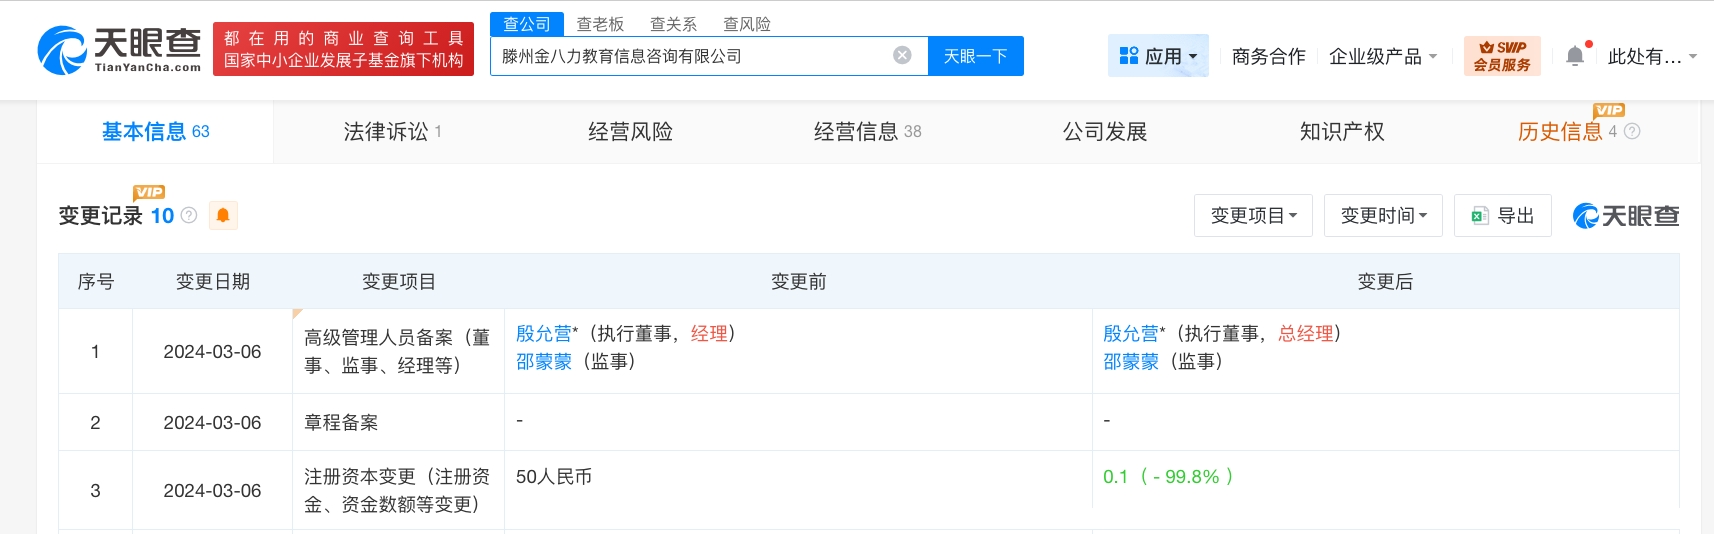Click the 变更前 column header
Screen dimensions: 1714x534
point(798,281)
